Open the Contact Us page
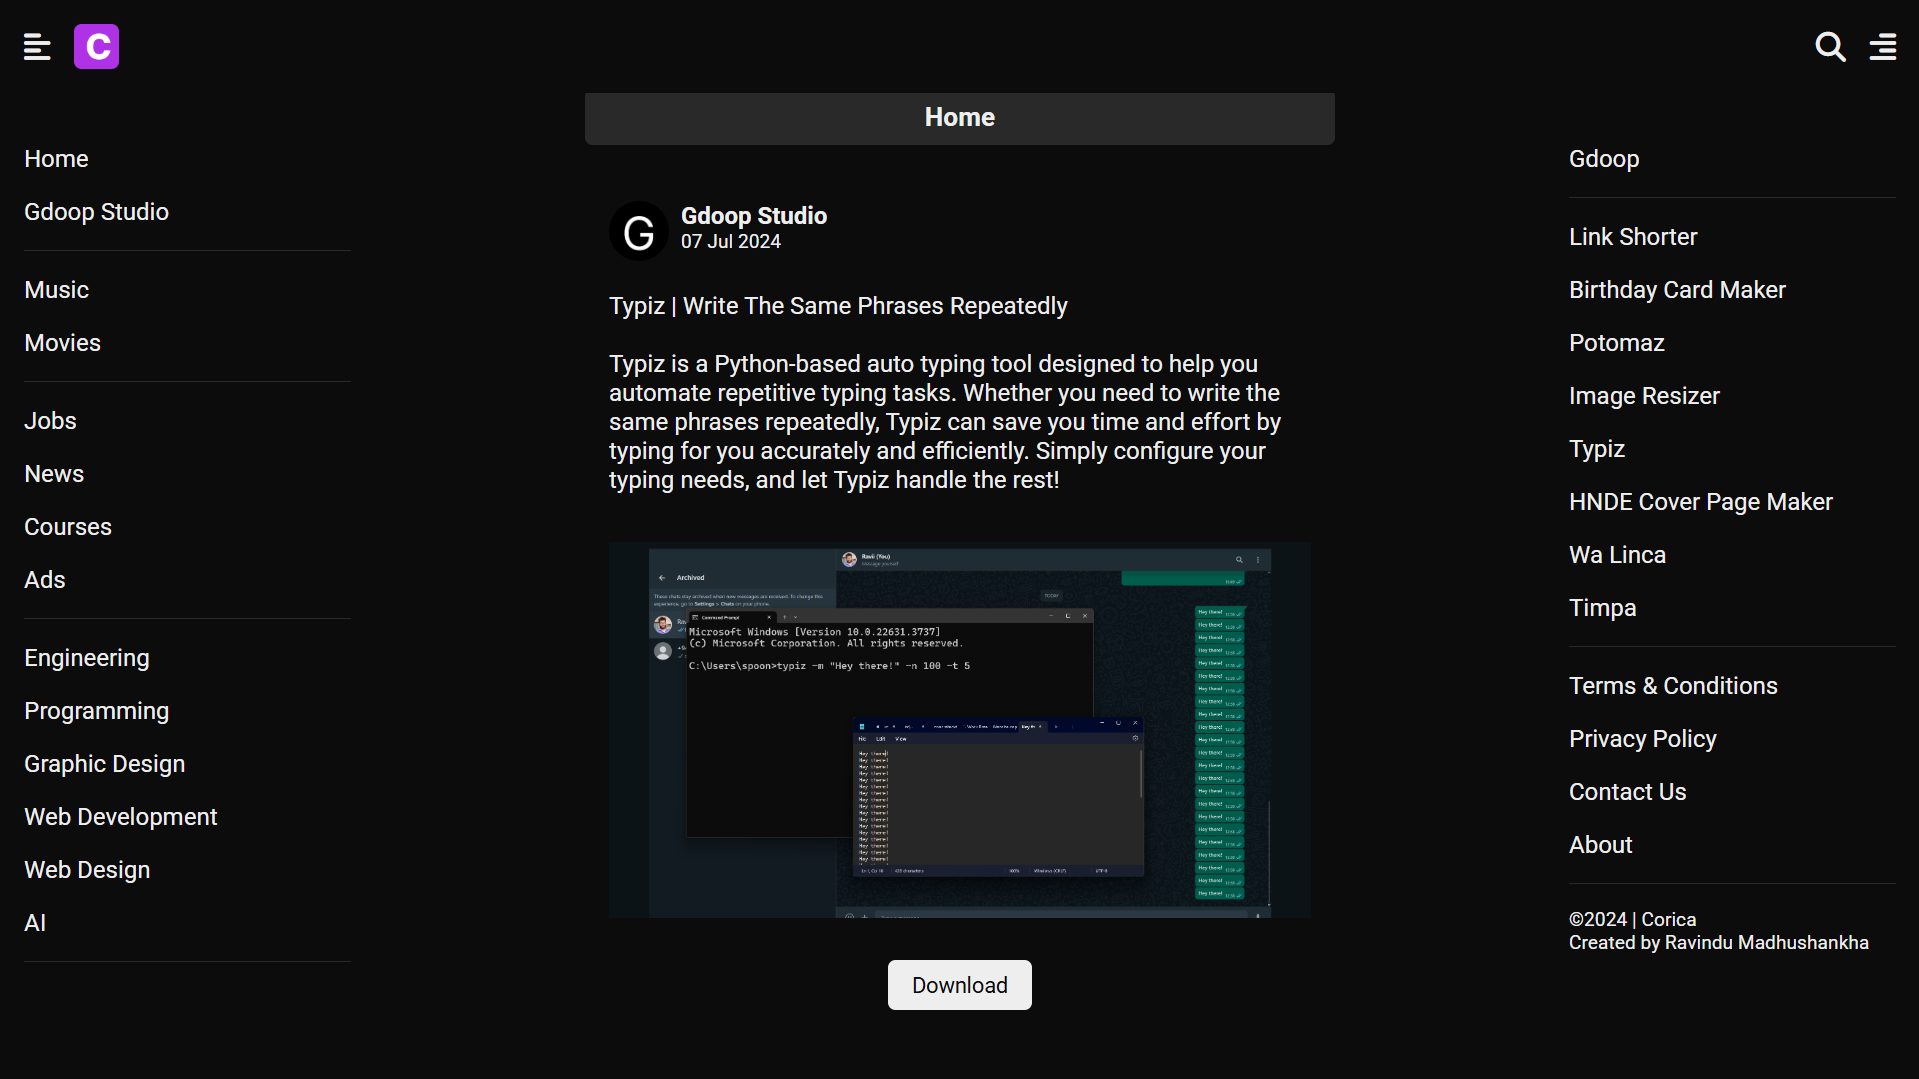The image size is (1919, 1079). click(1627, 792)
